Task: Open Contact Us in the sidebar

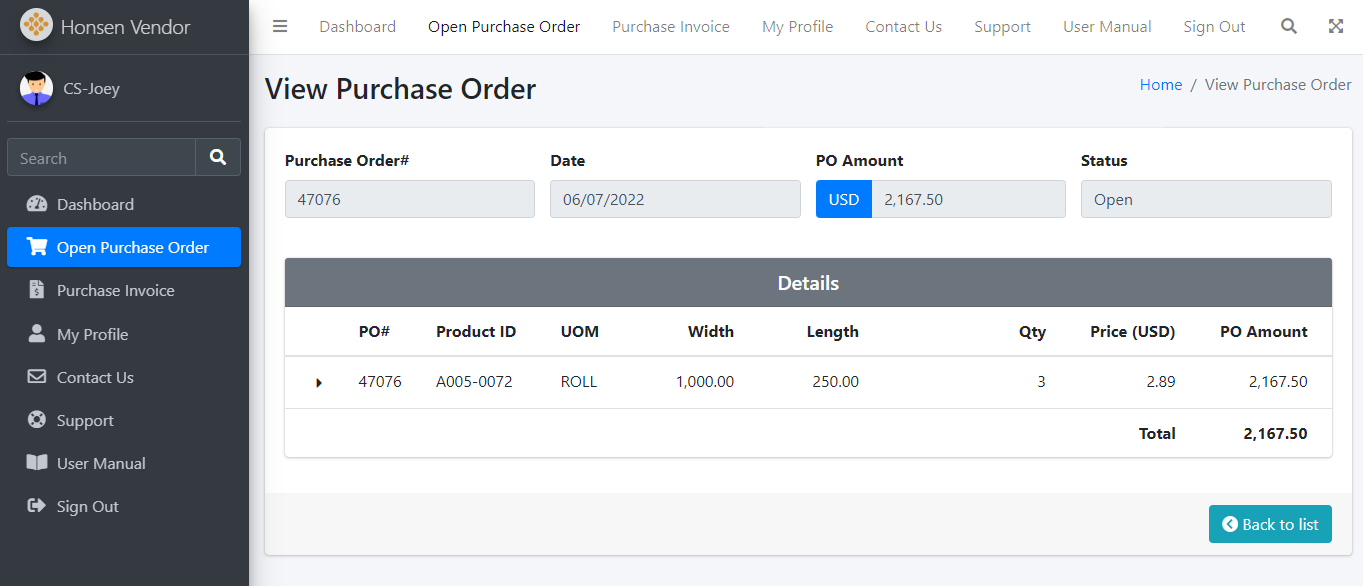Action: point(95,377)
